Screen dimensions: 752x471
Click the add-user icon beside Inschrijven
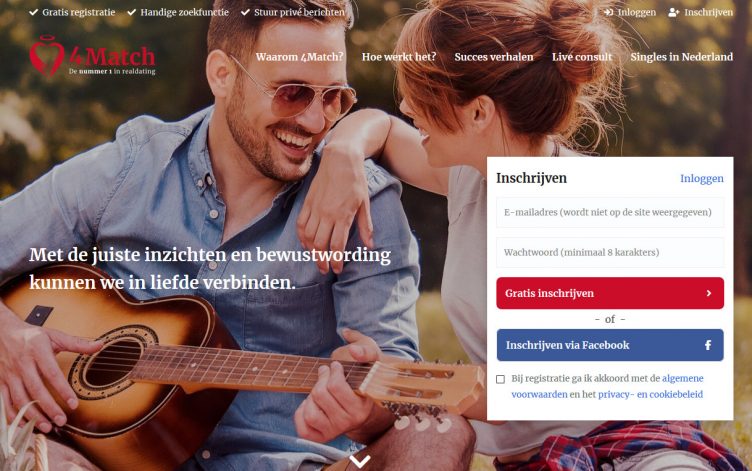[x=674, y=12]
